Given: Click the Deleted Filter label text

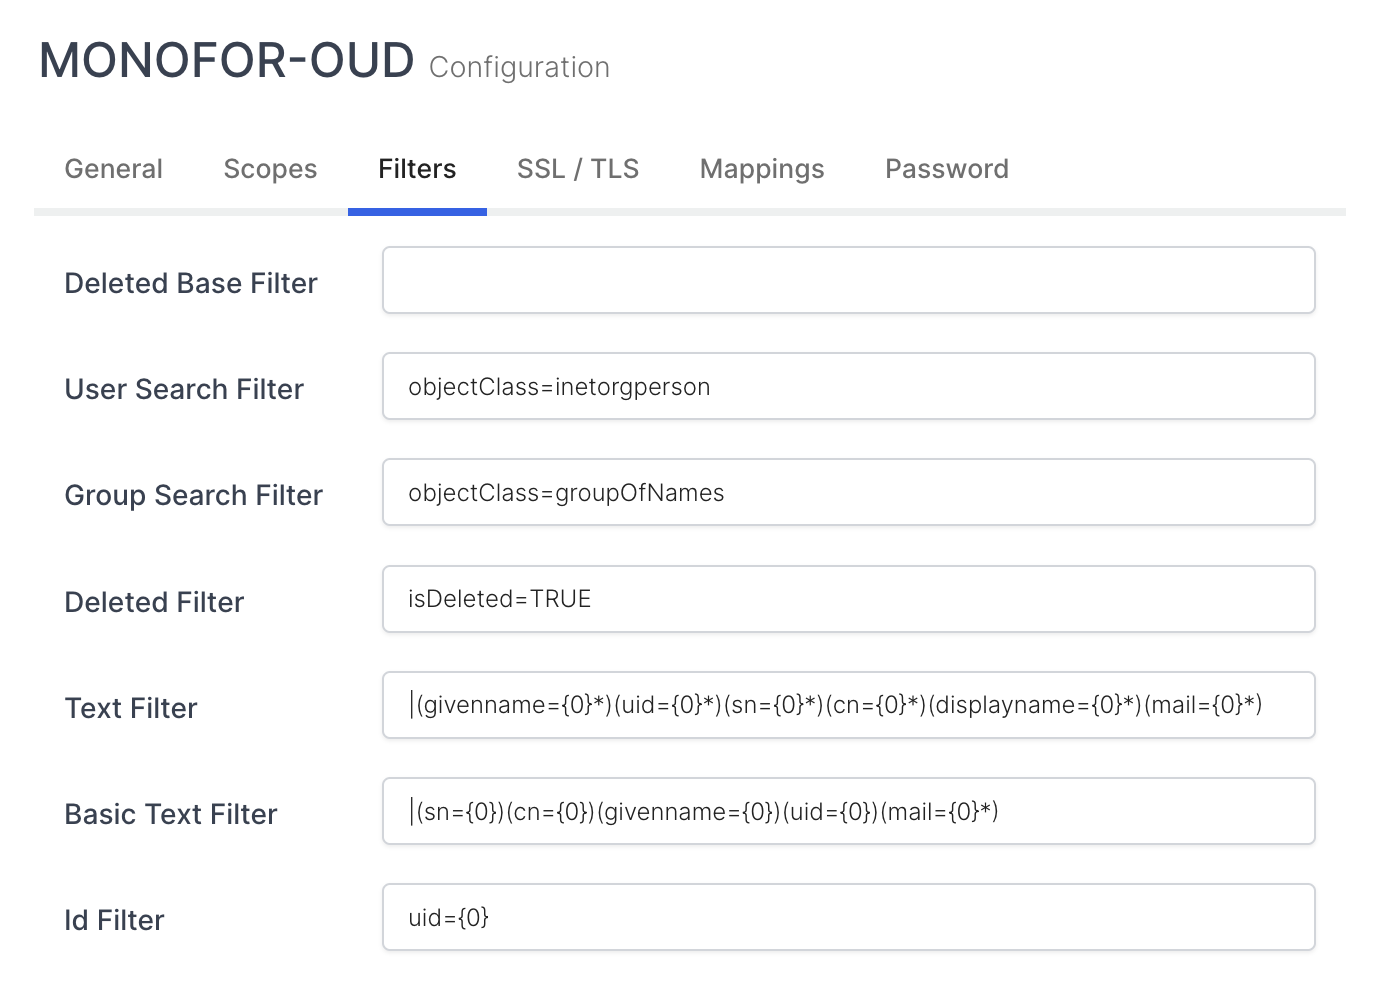Looking at the screenshot, I should coord(154,602).
